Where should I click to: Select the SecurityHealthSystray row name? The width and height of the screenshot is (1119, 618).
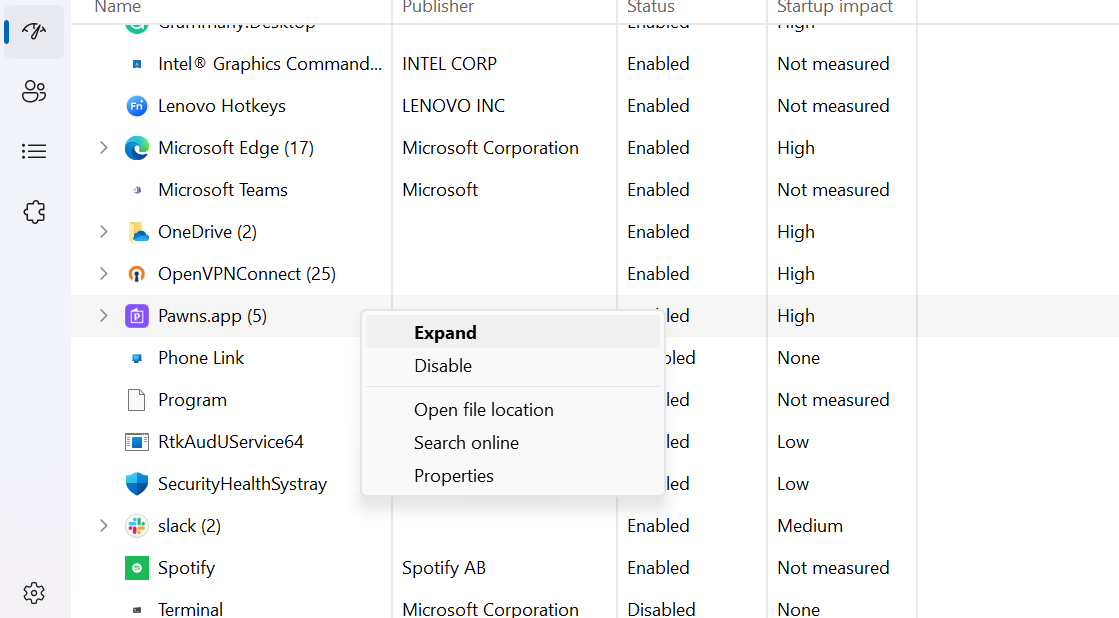243,485
